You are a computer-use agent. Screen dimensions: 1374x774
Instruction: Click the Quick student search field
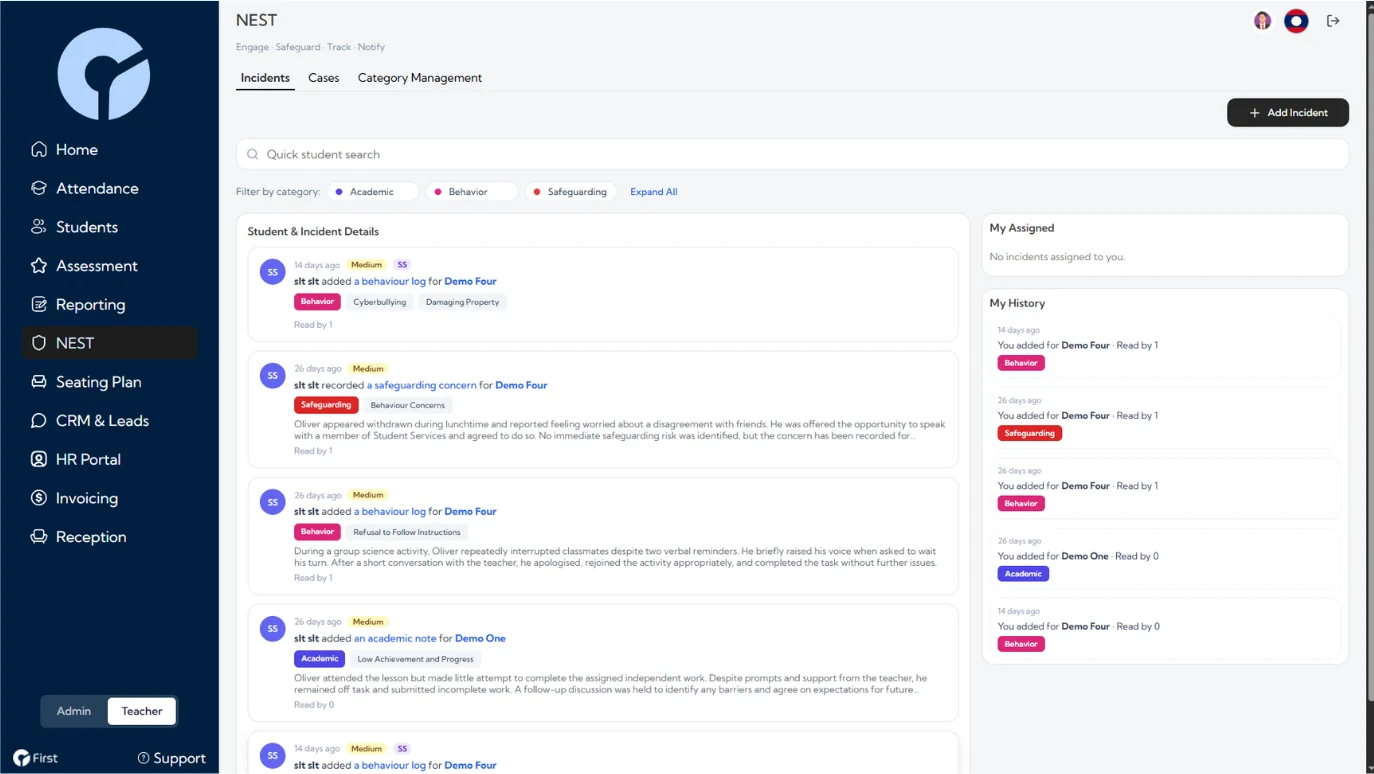[792, 154]
